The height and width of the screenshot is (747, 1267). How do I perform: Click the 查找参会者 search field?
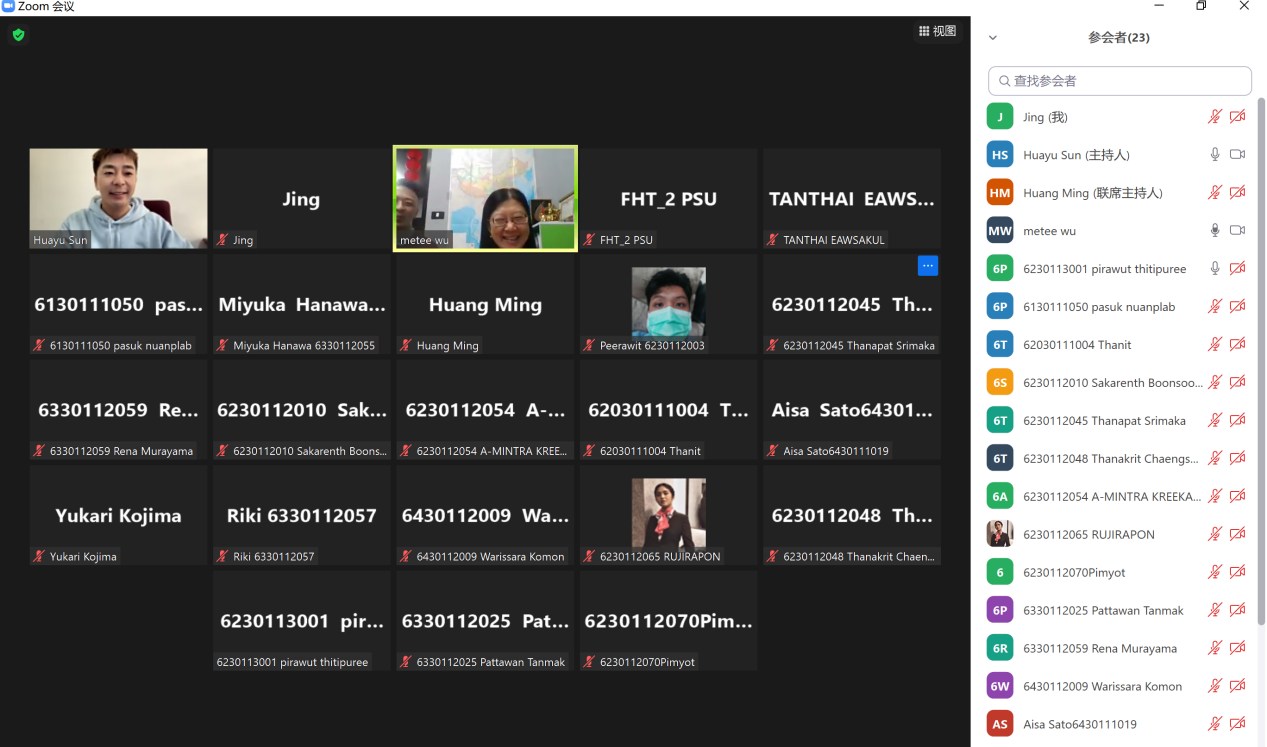click(1120, 81)
